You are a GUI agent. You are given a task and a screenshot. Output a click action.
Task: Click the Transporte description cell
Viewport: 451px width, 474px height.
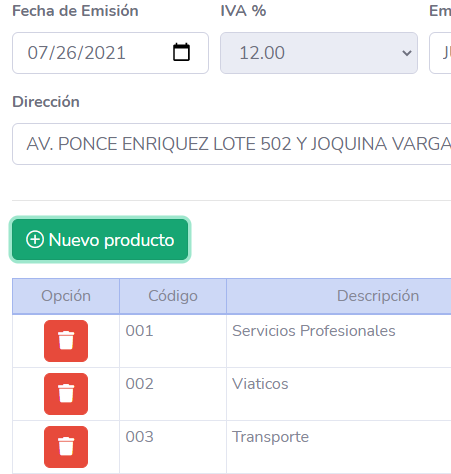[x=339, y=447]
